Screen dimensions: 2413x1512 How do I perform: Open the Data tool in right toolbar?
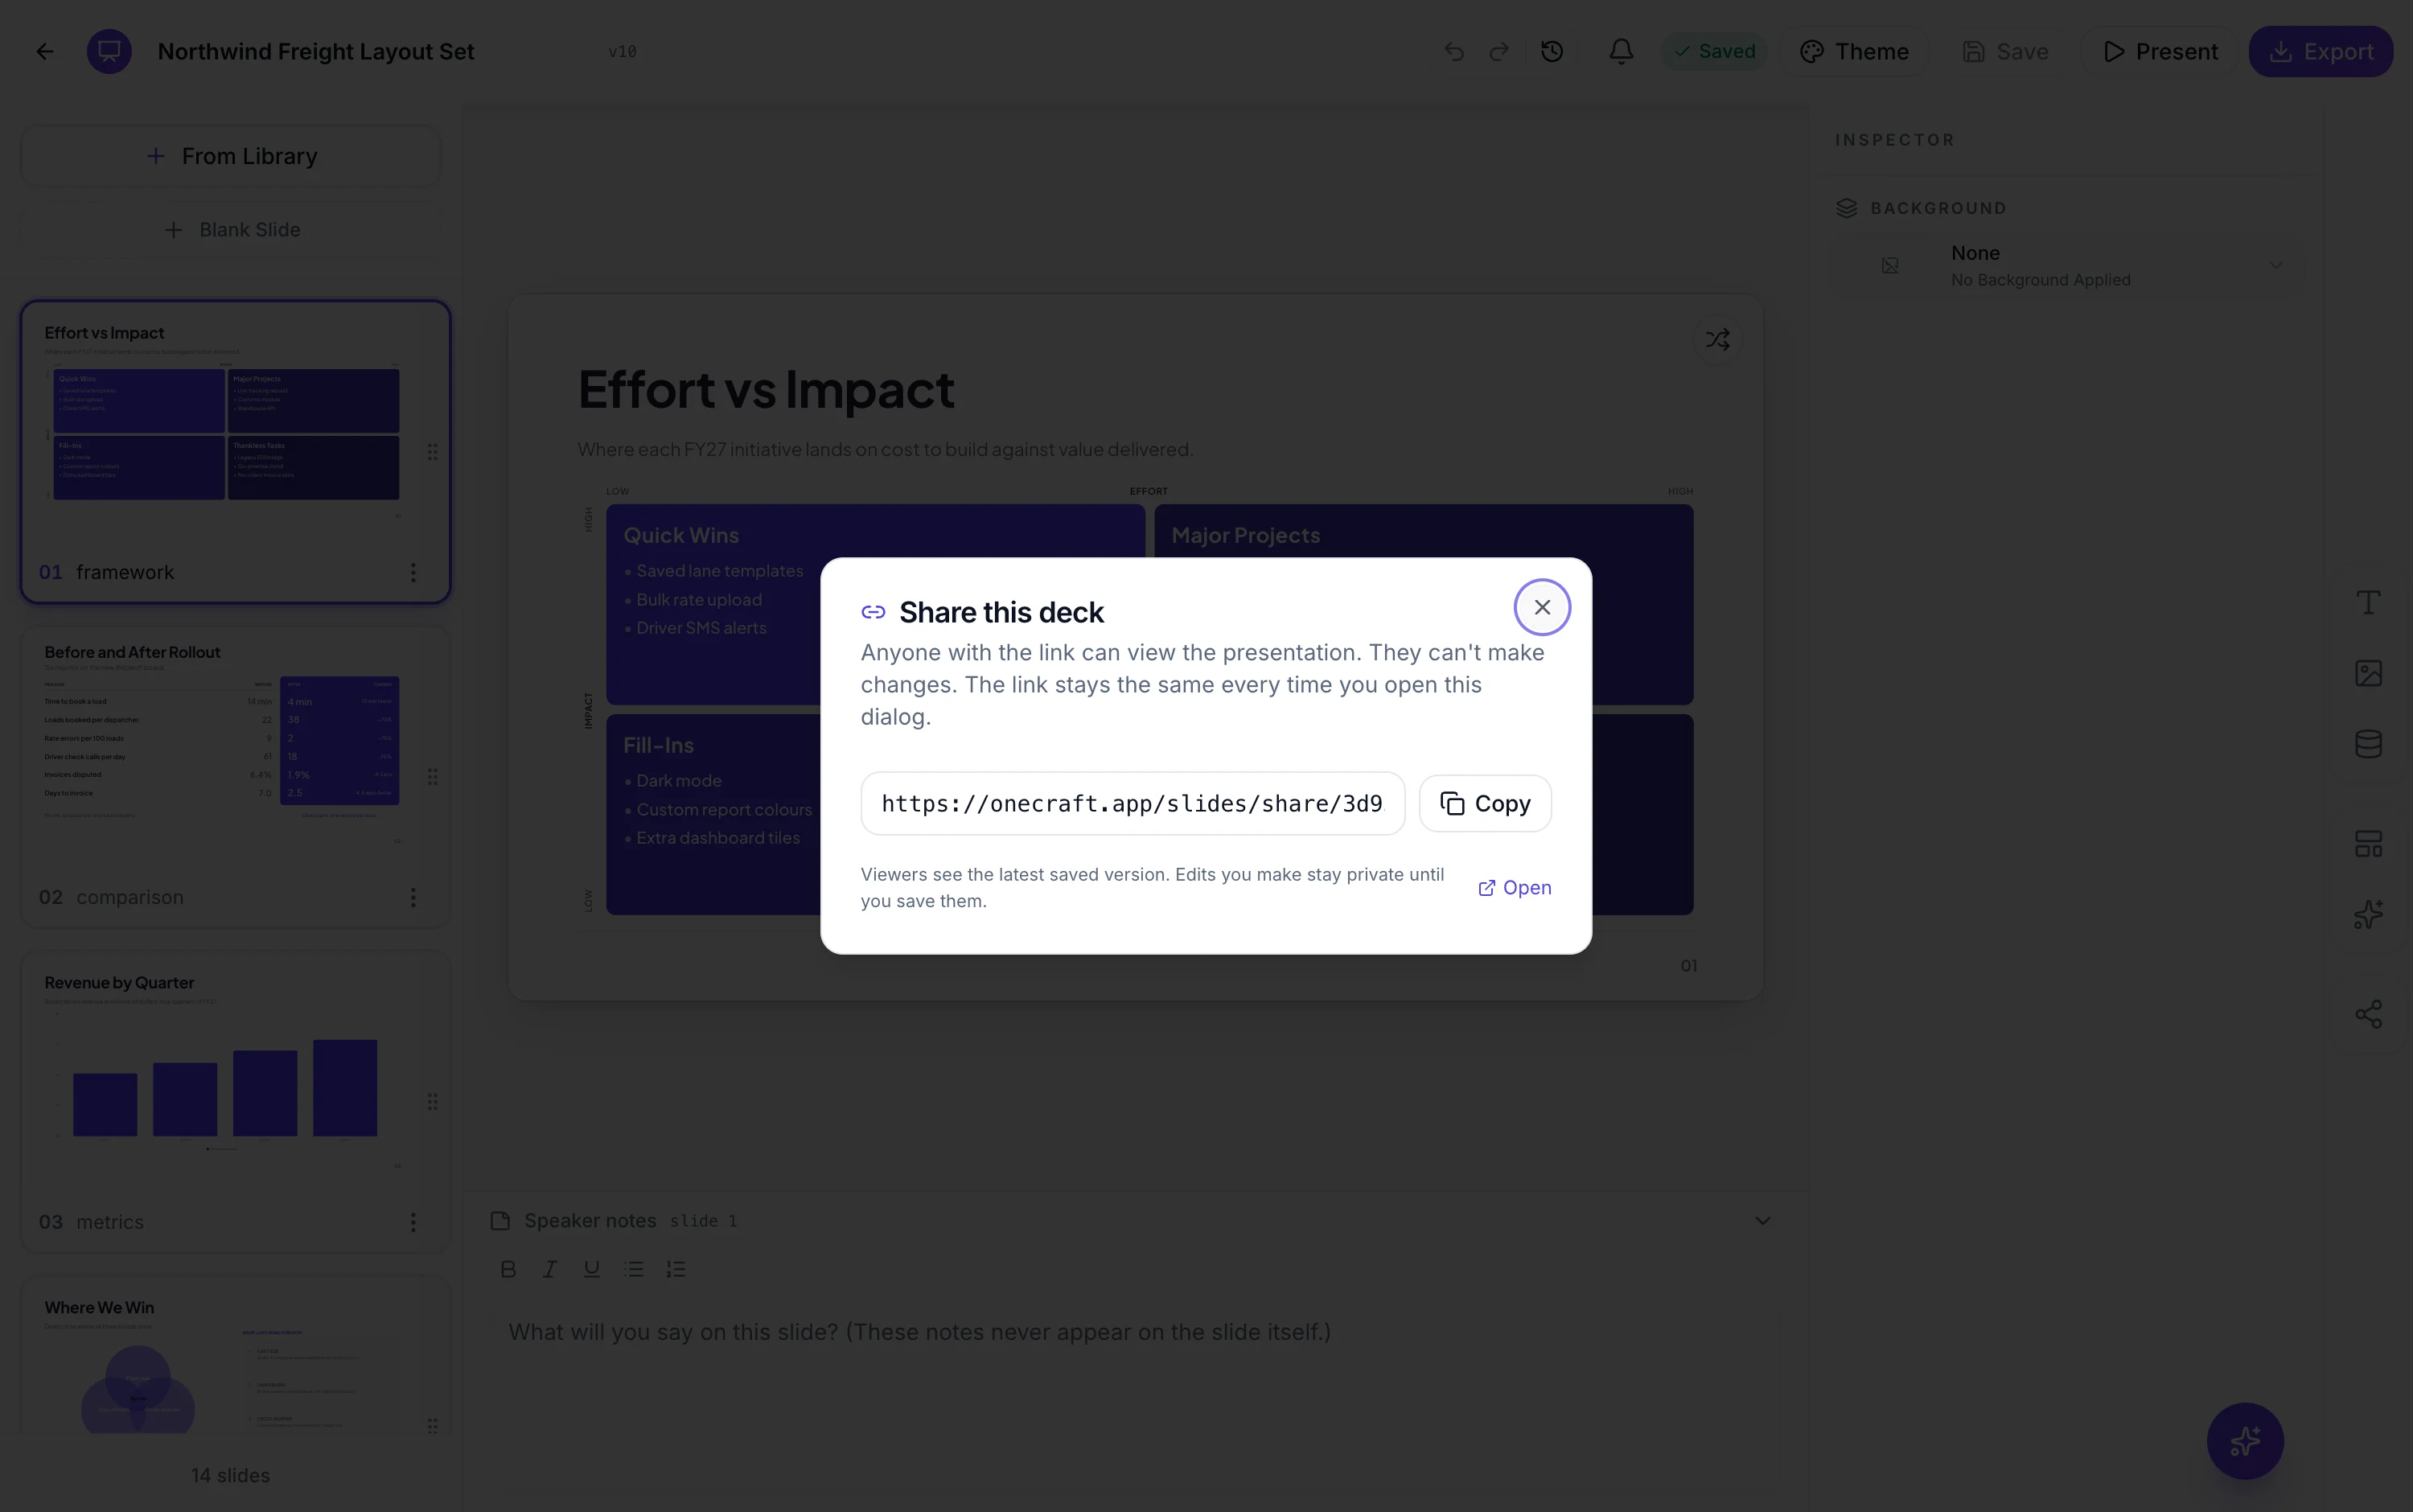click(x=2368, y=744)
